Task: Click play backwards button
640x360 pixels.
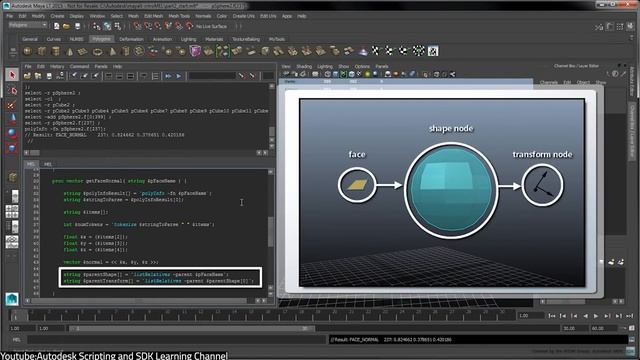Action: pyautogui.click(x=585, y=316)
